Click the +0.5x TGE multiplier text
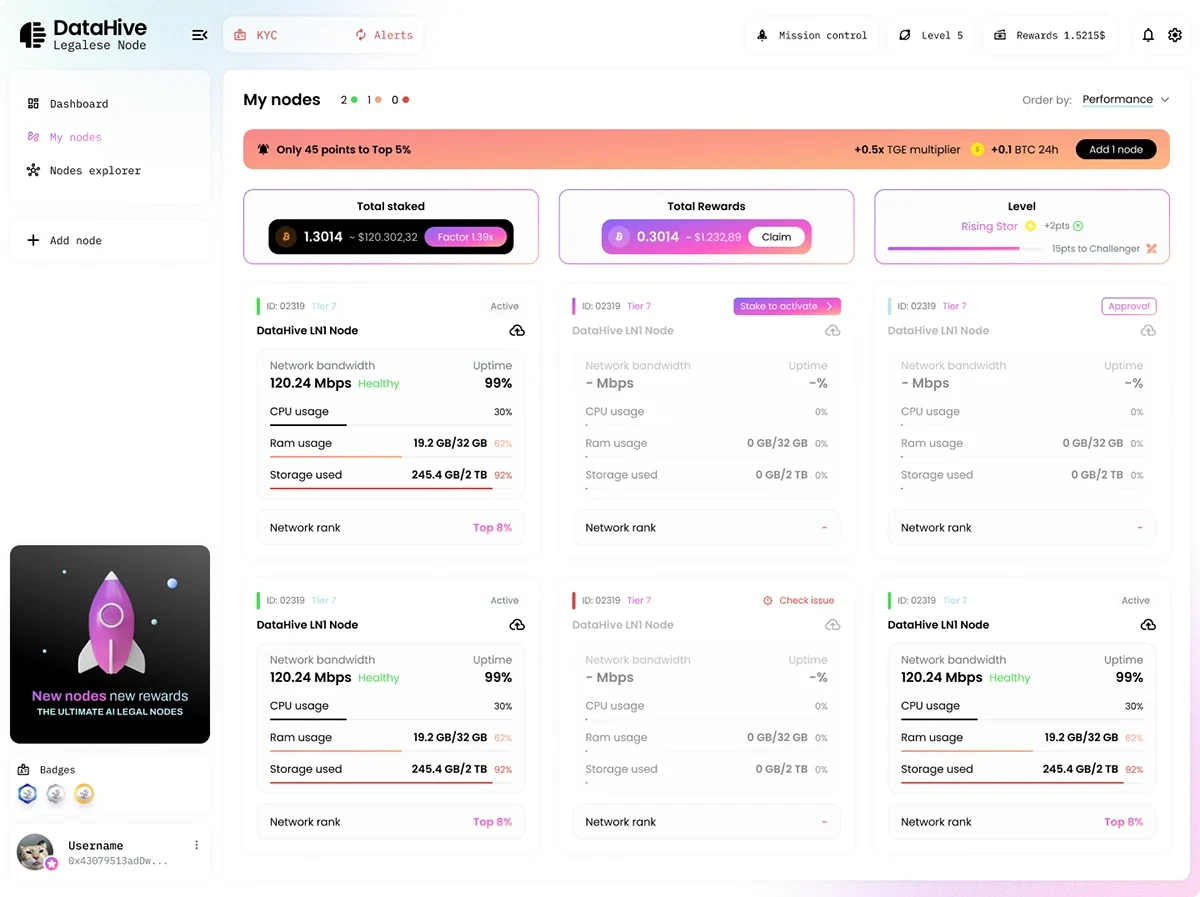 907,149
